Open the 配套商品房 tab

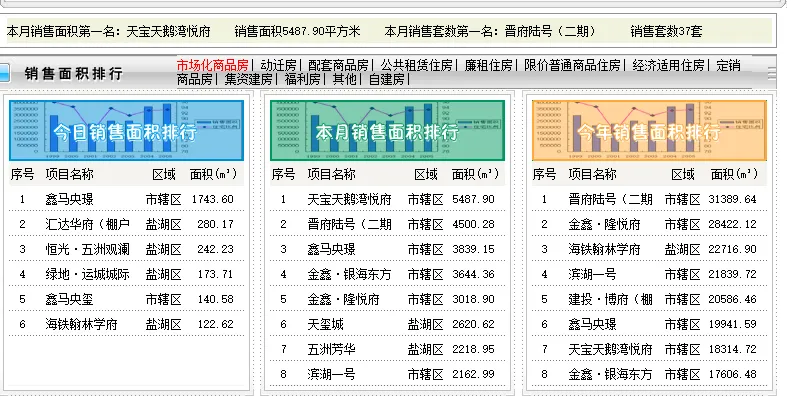(338, 65)
